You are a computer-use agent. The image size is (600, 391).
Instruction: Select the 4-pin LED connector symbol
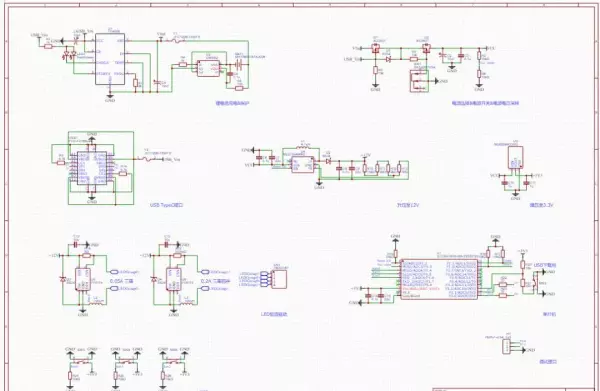(x=279, y=279)
